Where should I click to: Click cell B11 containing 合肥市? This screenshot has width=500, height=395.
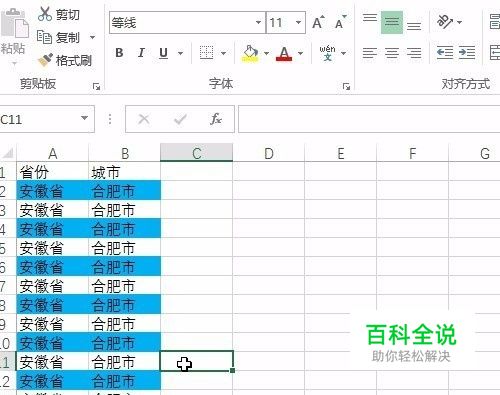click(x=125, y=362)
